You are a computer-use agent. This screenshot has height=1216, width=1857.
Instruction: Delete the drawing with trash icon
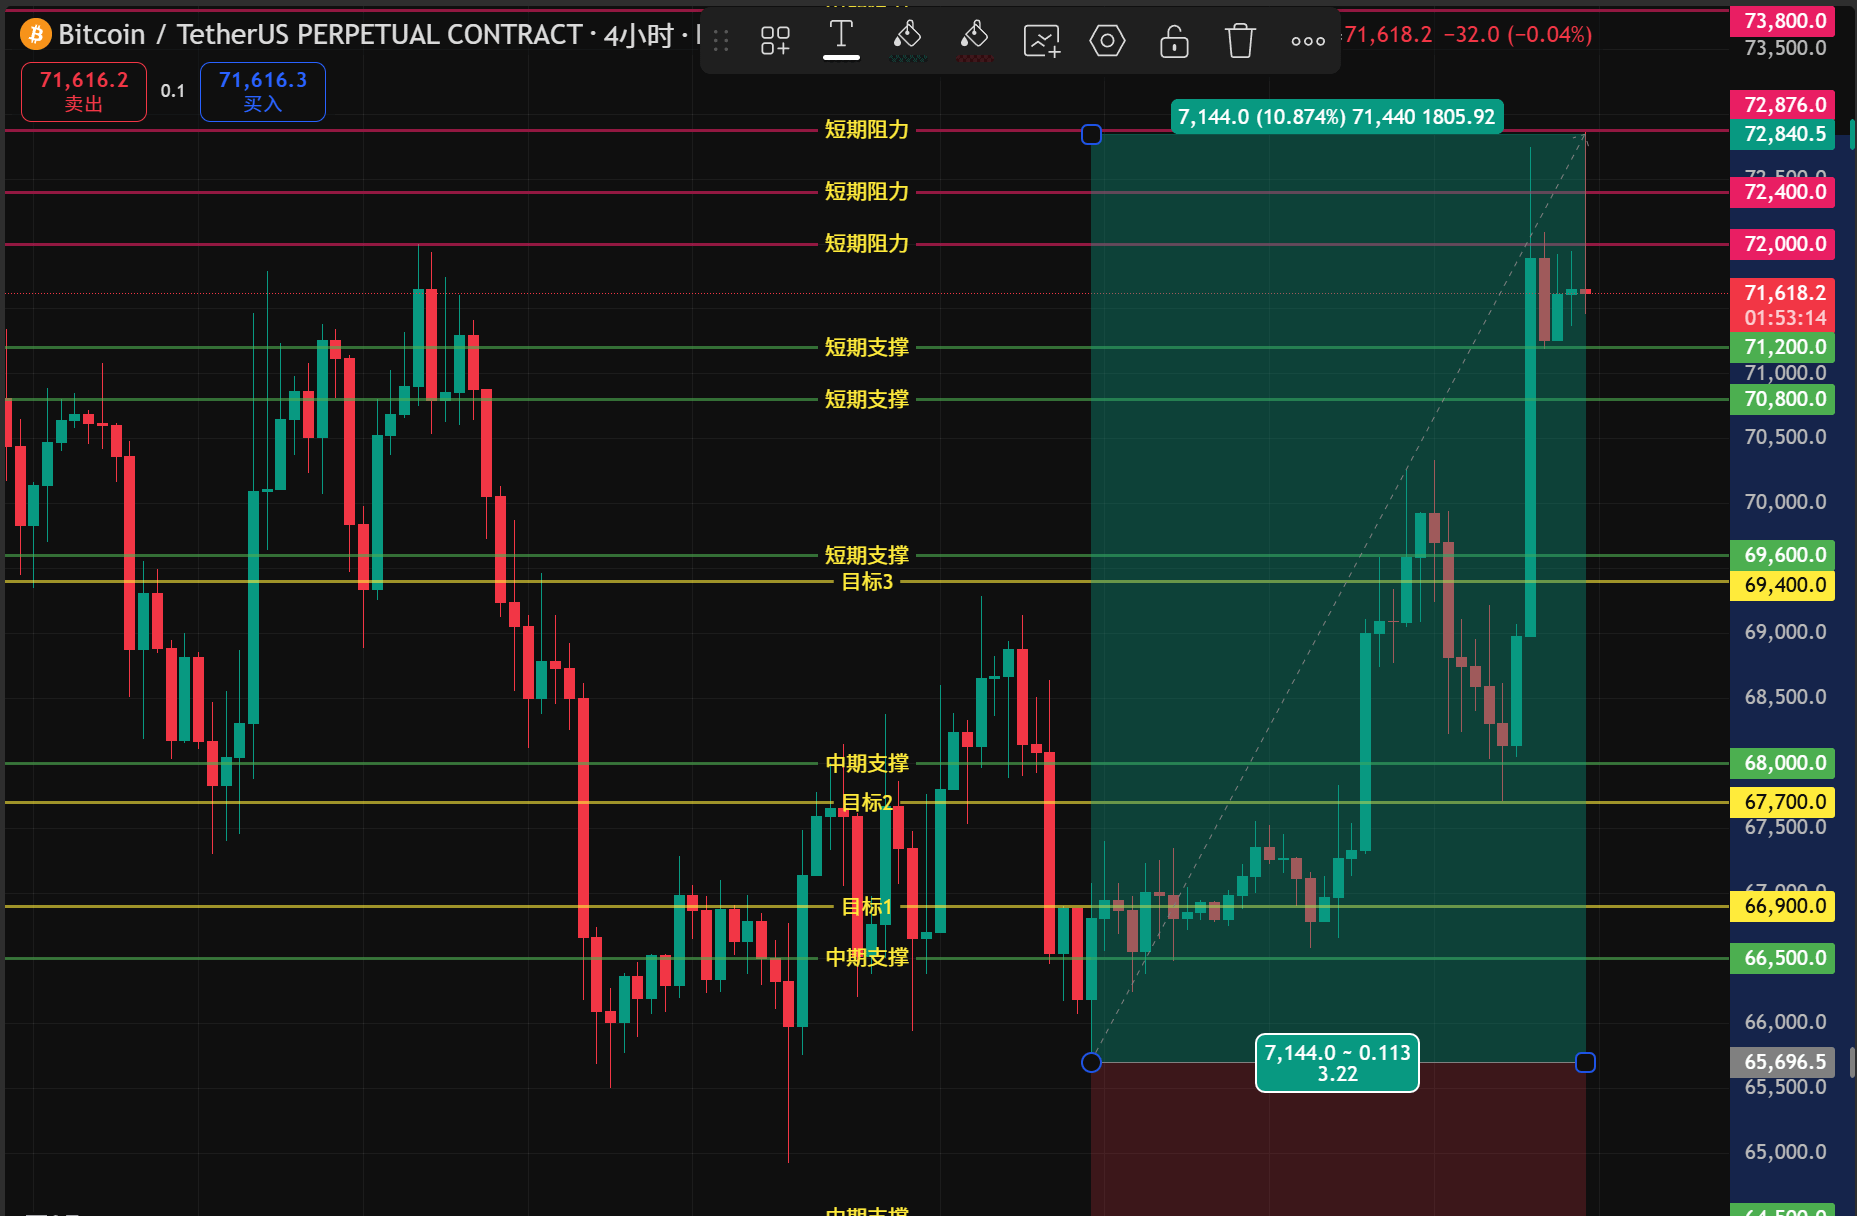tap(1240, 41)
